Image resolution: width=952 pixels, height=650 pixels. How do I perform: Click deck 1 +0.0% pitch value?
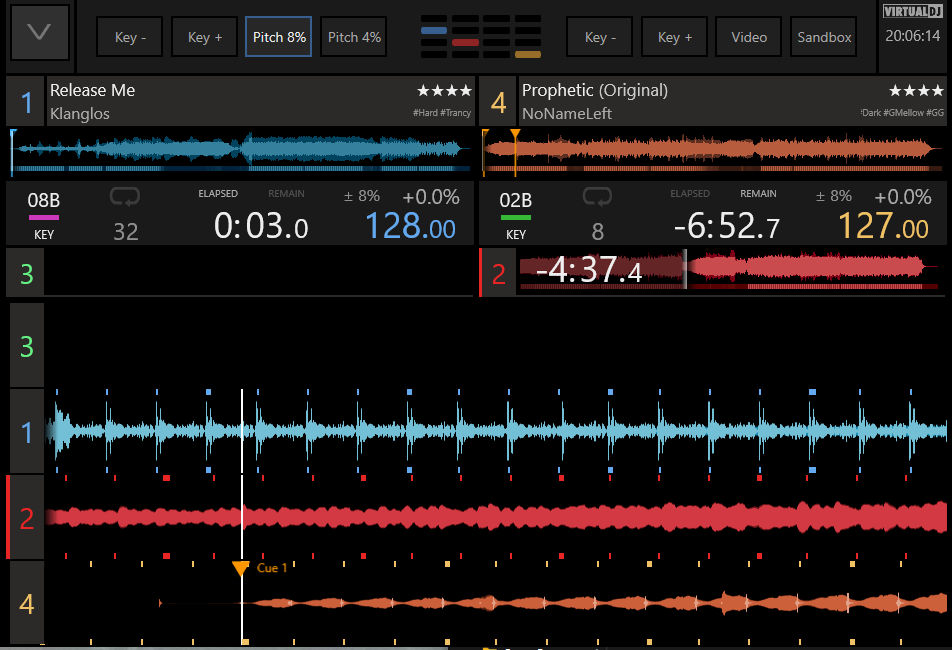[x=431, y=197]
